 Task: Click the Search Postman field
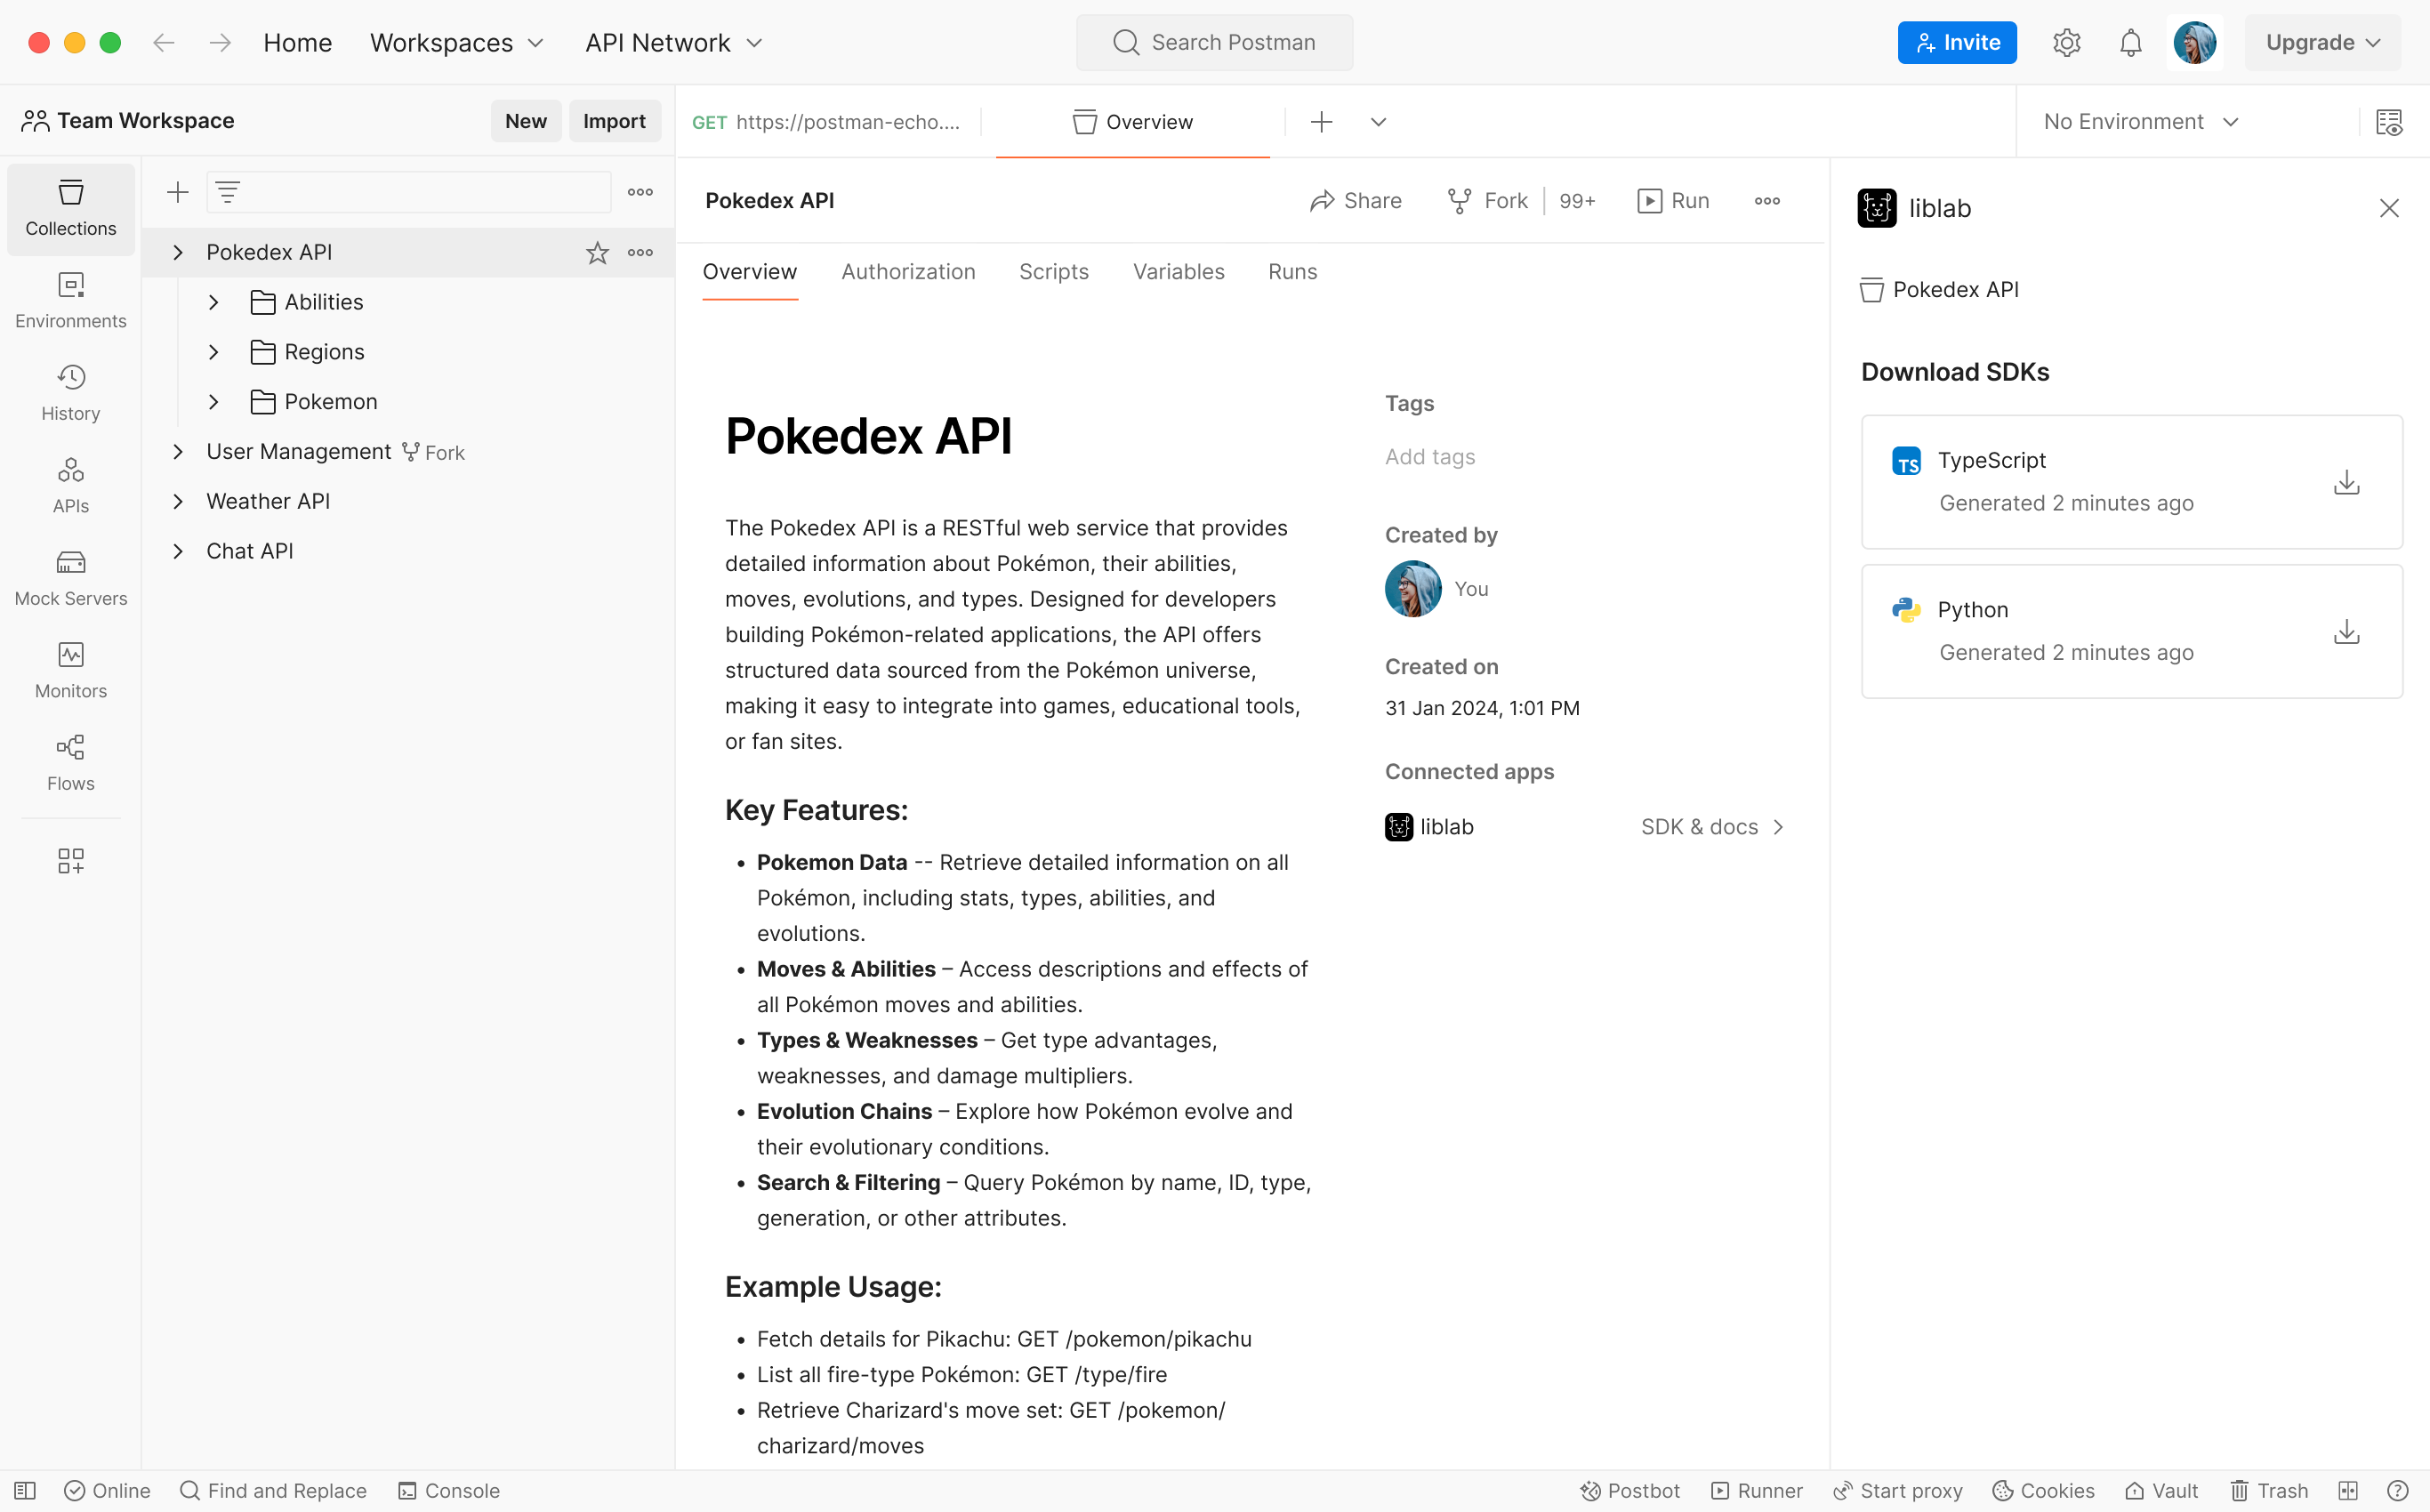[1214, 42]
